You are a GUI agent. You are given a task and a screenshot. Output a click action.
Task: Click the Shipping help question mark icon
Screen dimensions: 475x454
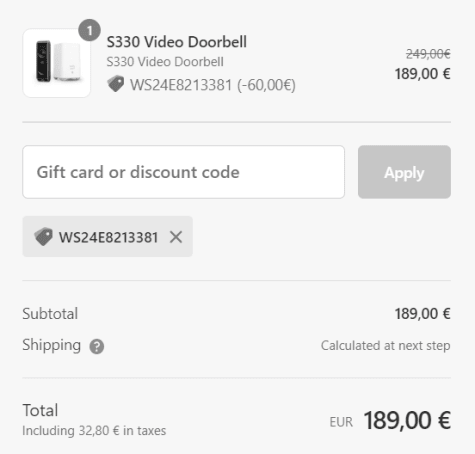click(97, 346)
